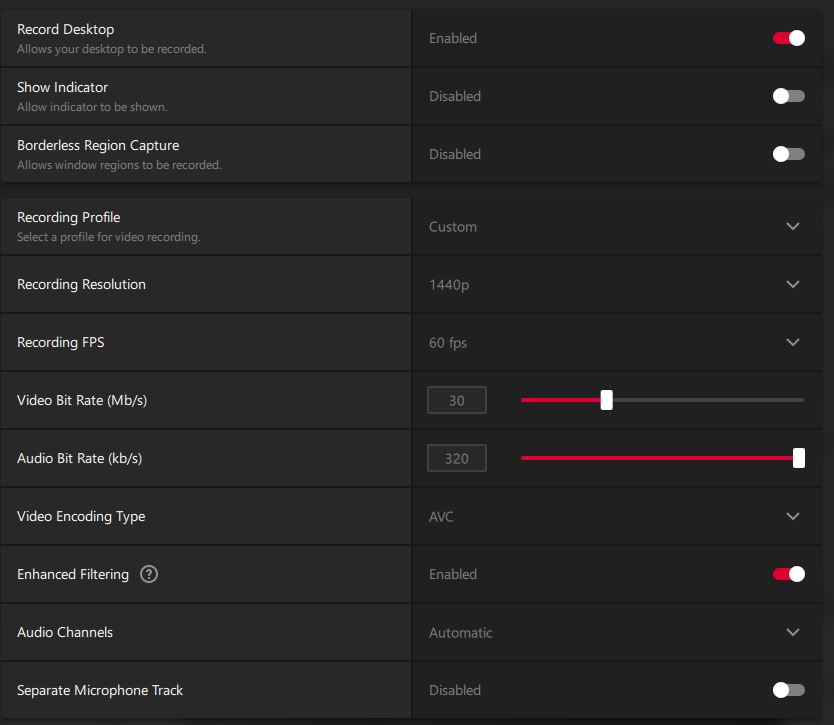Disable the Record Desktop toggle
The width and height of the screenshot is (834, 725).
[788, 38]
